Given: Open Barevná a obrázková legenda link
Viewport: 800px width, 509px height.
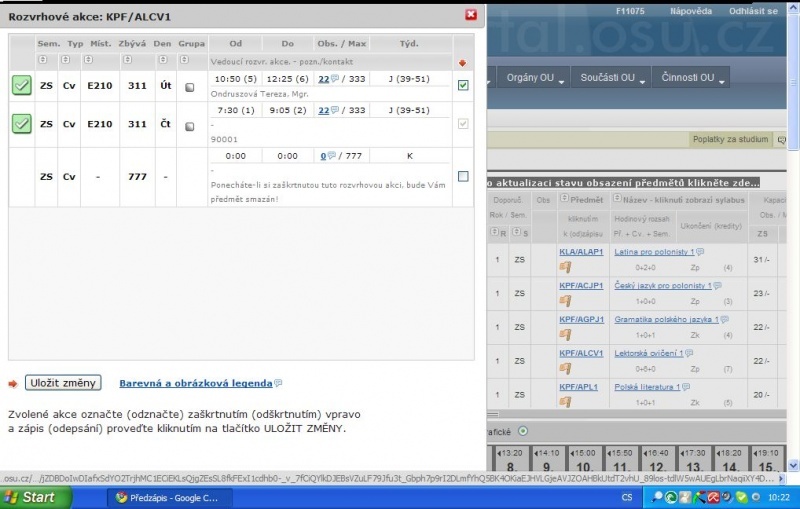Looking at the screenshot, I should tap(195, 383).
